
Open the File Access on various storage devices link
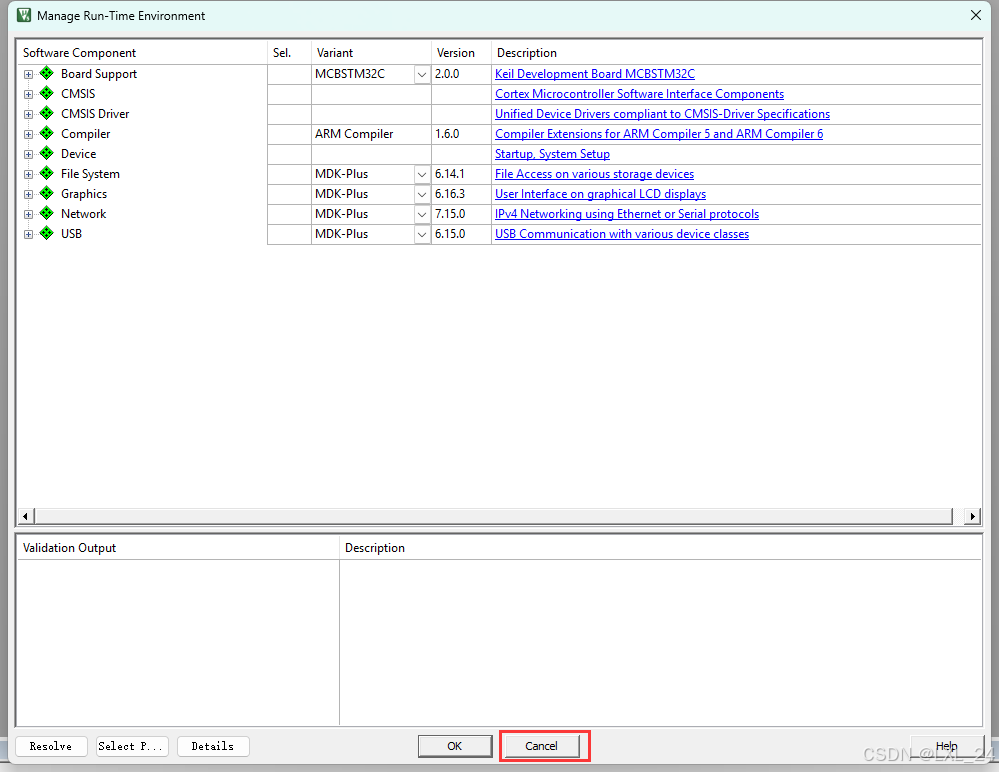click(x=594, y=174)
